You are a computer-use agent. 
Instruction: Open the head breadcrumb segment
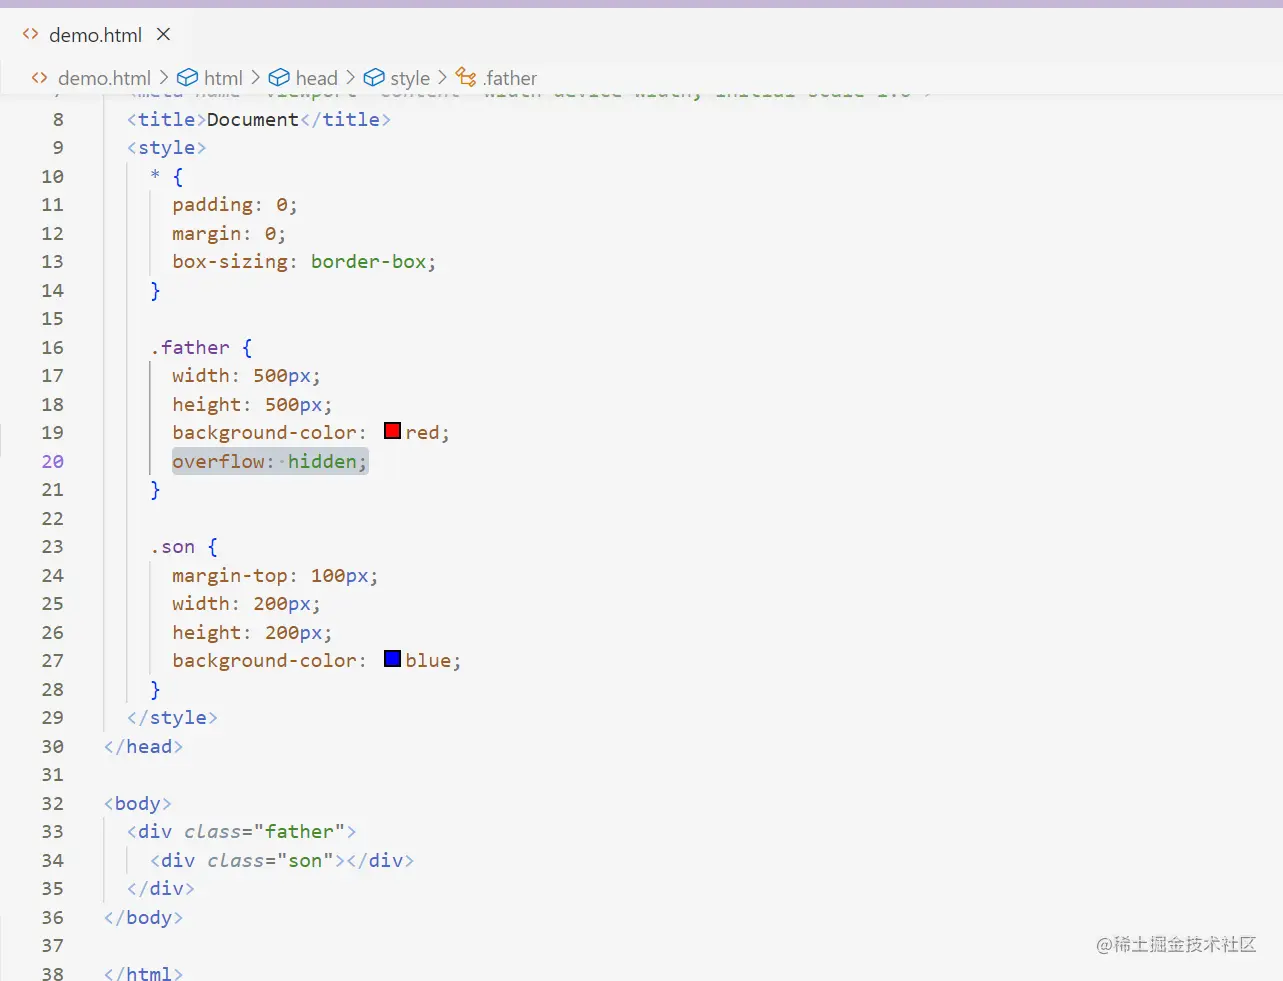316,78
